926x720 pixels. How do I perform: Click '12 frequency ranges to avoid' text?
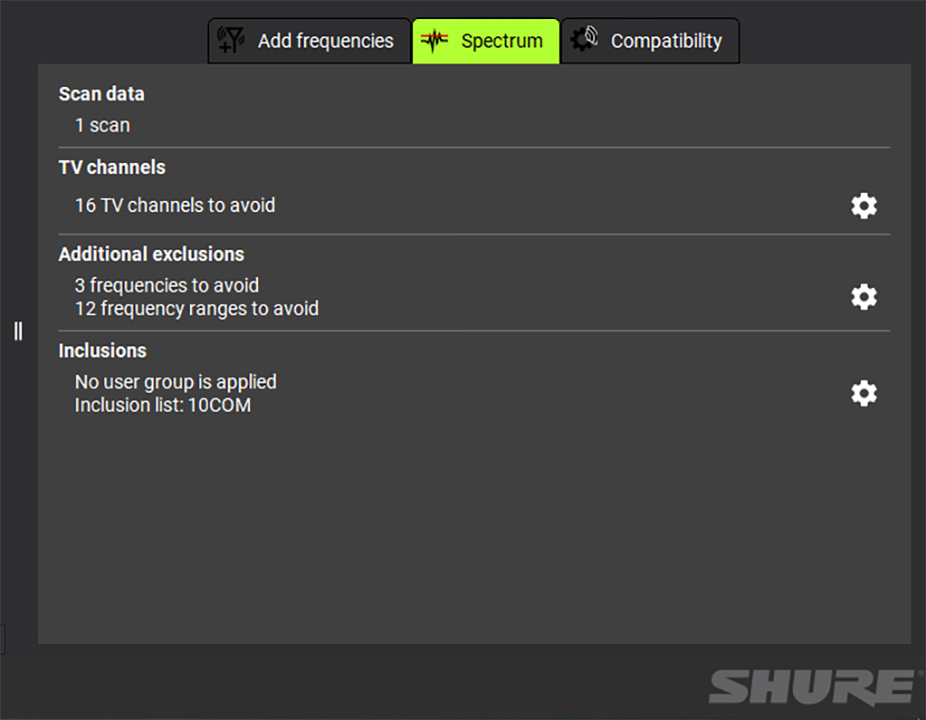point(197,308)
